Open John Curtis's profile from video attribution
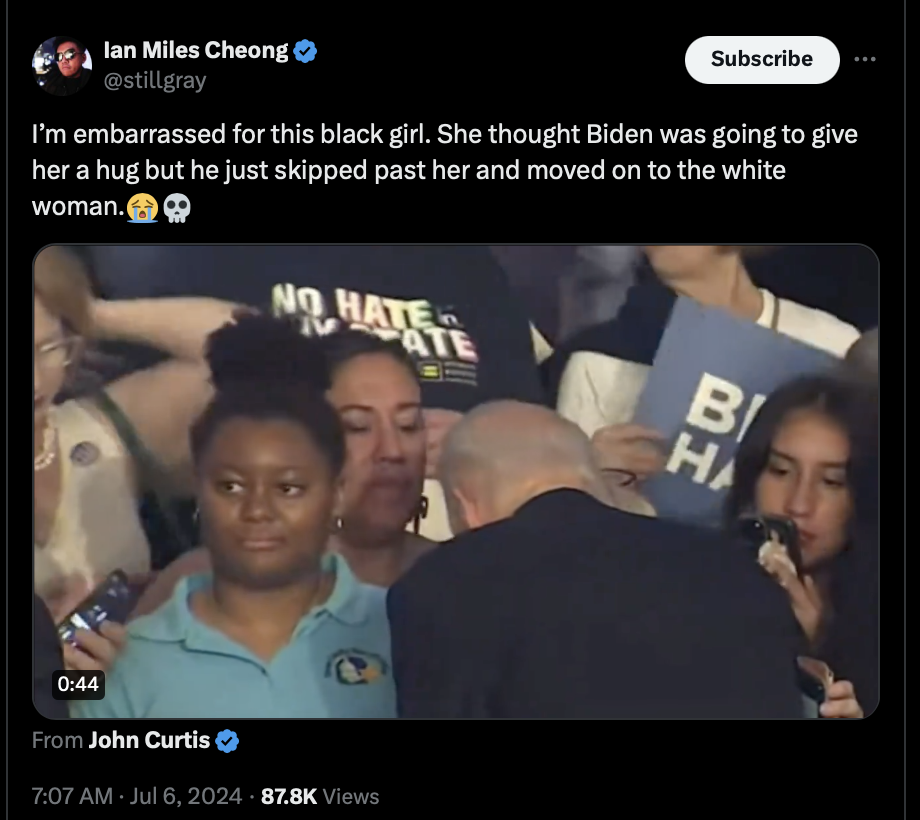The height and width of the screenshot is (820, 920). pyautogui.click(x=149, y=740)
